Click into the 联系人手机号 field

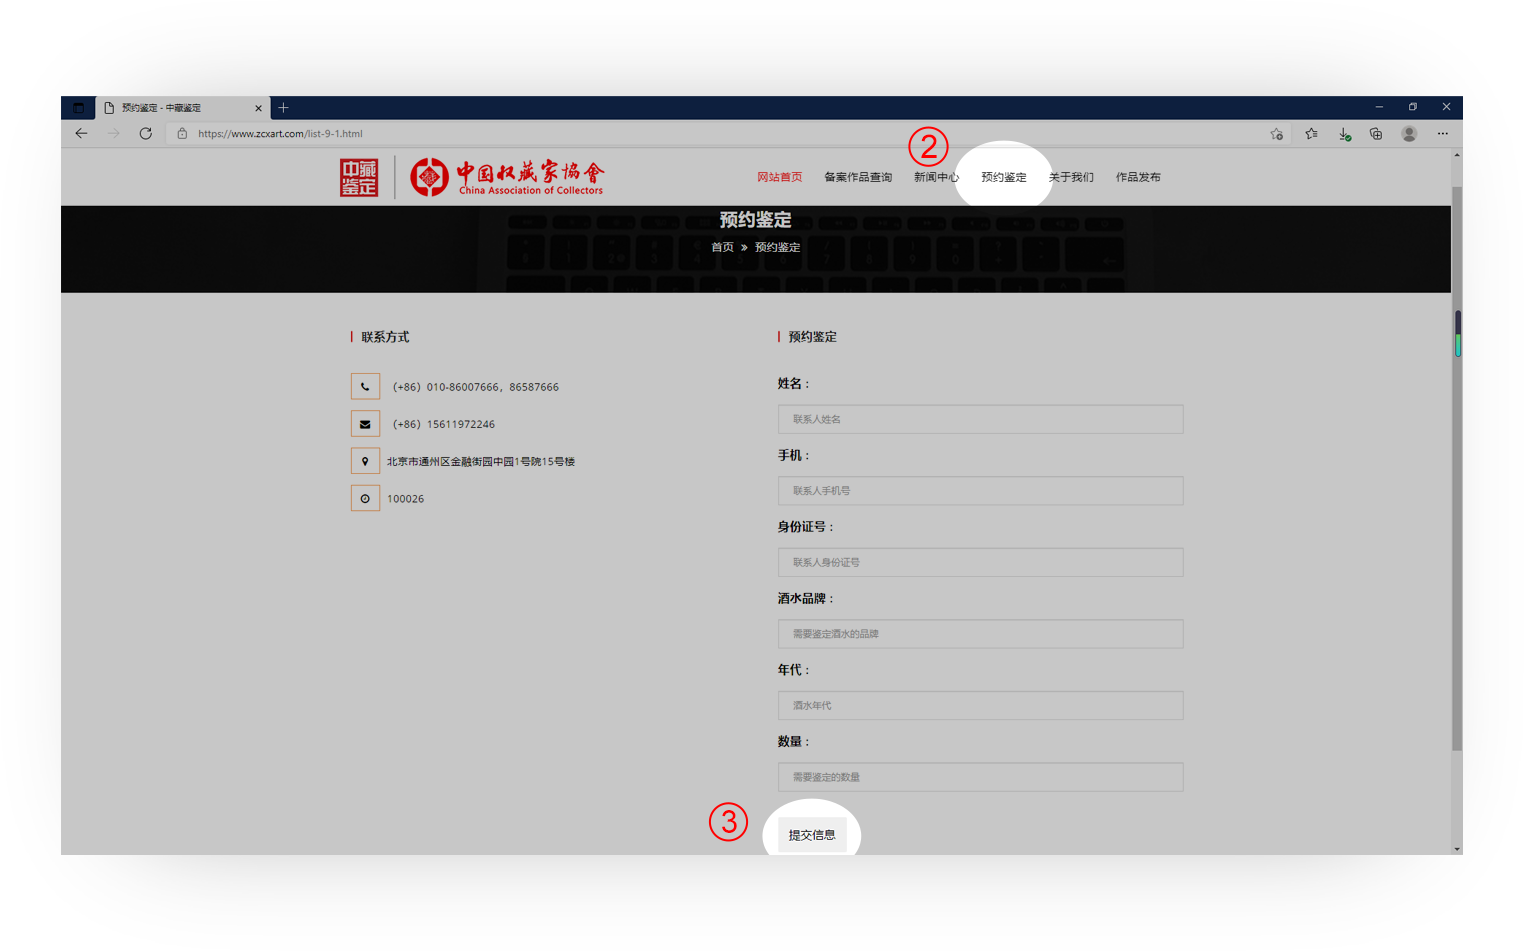(x=980, y=491)
